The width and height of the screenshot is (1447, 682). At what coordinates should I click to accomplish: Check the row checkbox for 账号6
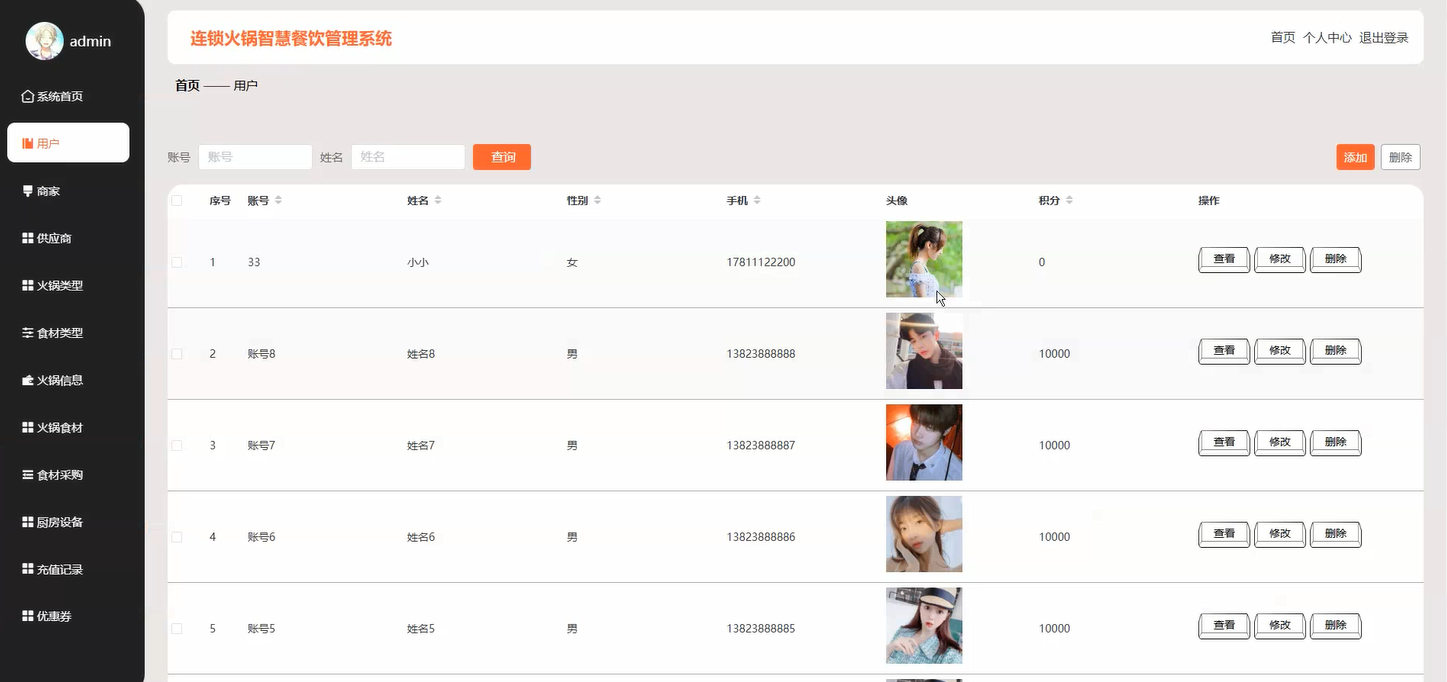click(x=177, y=537)
